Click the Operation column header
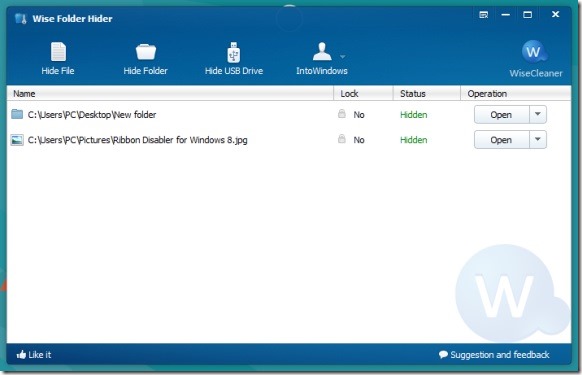 pos(516,94)
